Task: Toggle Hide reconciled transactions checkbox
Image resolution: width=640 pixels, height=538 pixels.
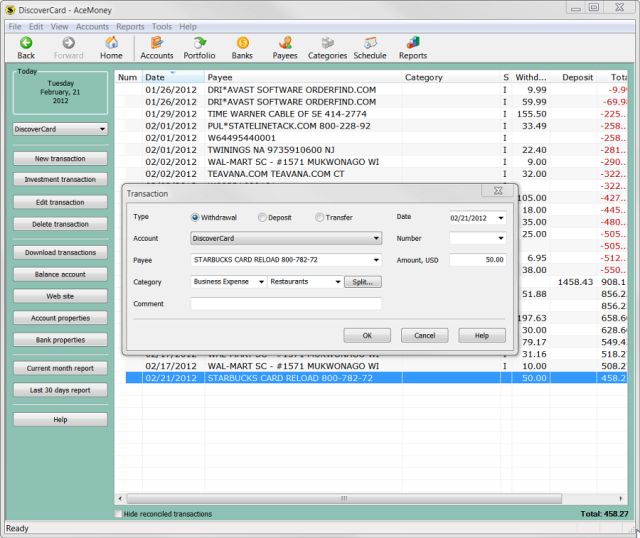Action: click(x=119, y=514)
